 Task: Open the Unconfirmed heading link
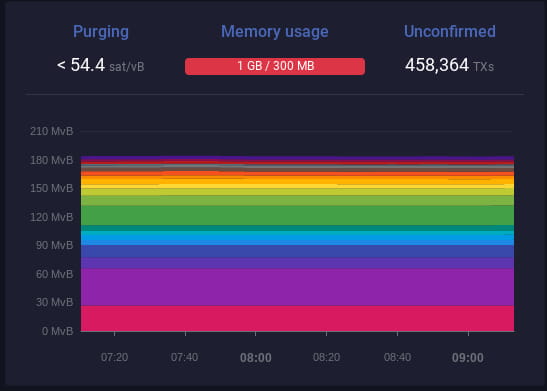pos(450,32)
